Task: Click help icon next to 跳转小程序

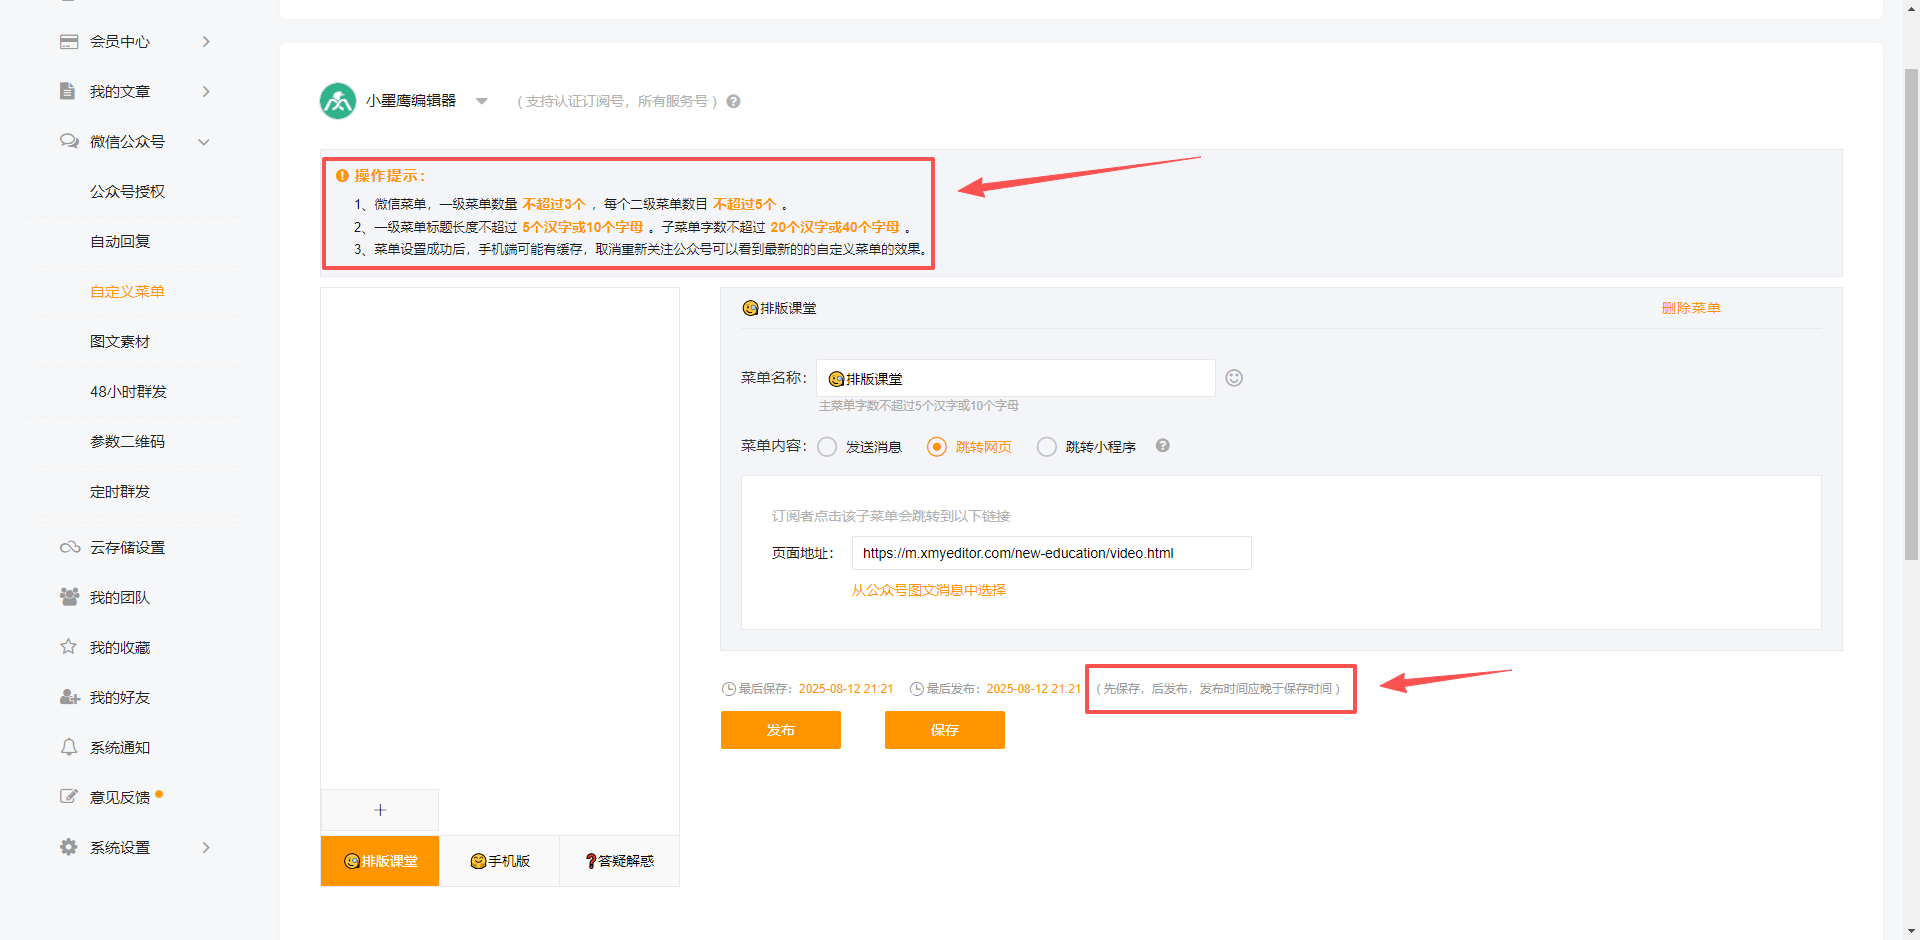Action: 1162,446
